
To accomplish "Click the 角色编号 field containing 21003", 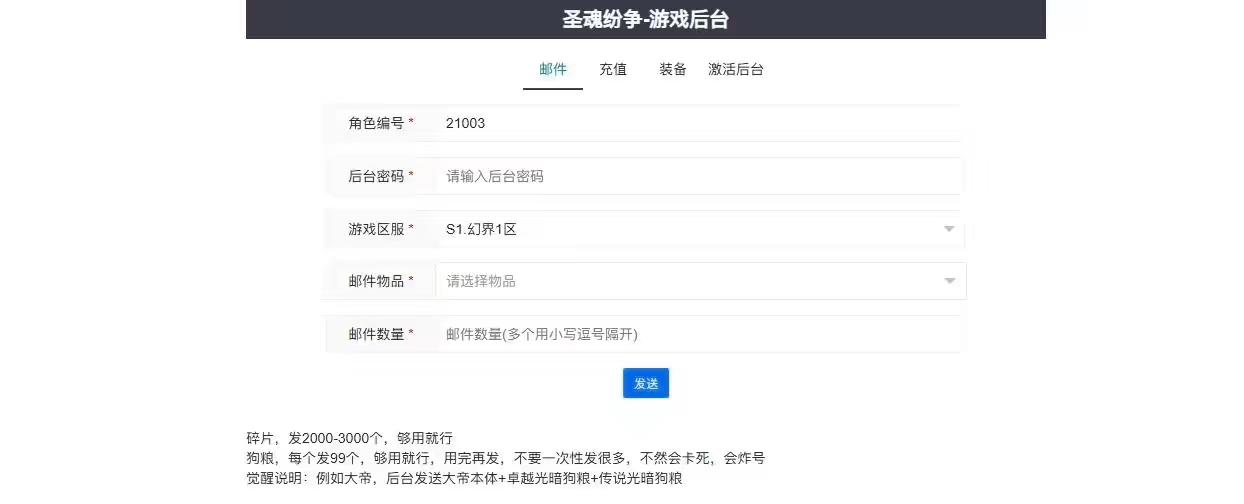I will (698, 123).
